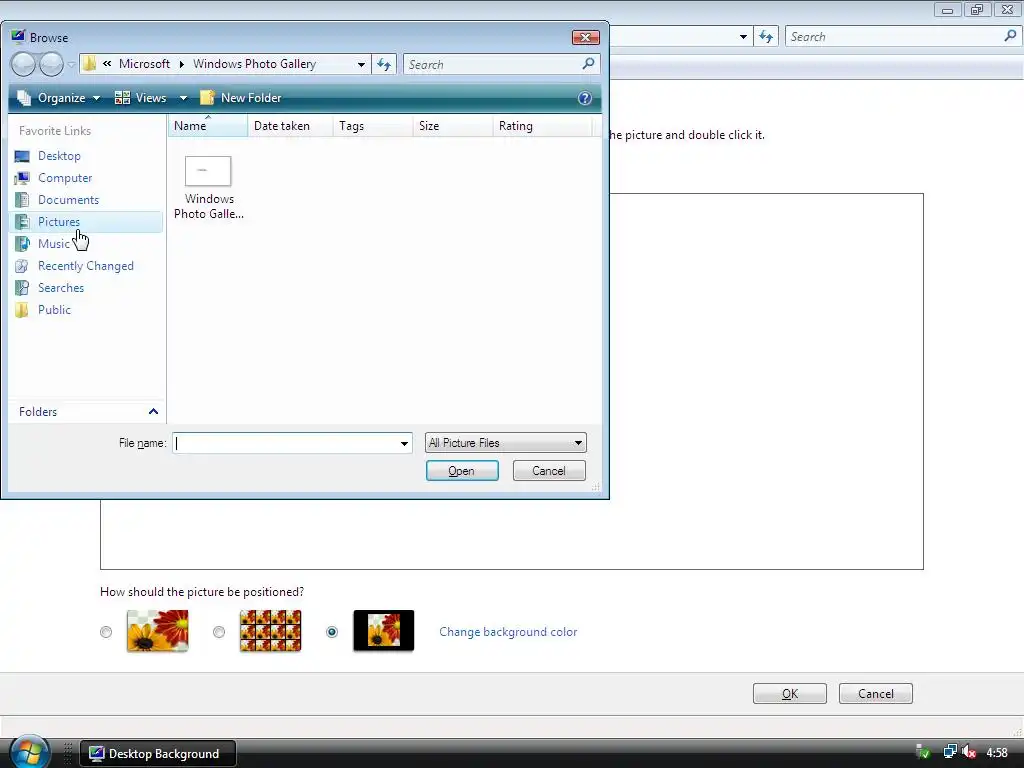Screen dimensions: 1024x768
Task: Click the Views toolbar button
Action: click(x=142, y=98)
